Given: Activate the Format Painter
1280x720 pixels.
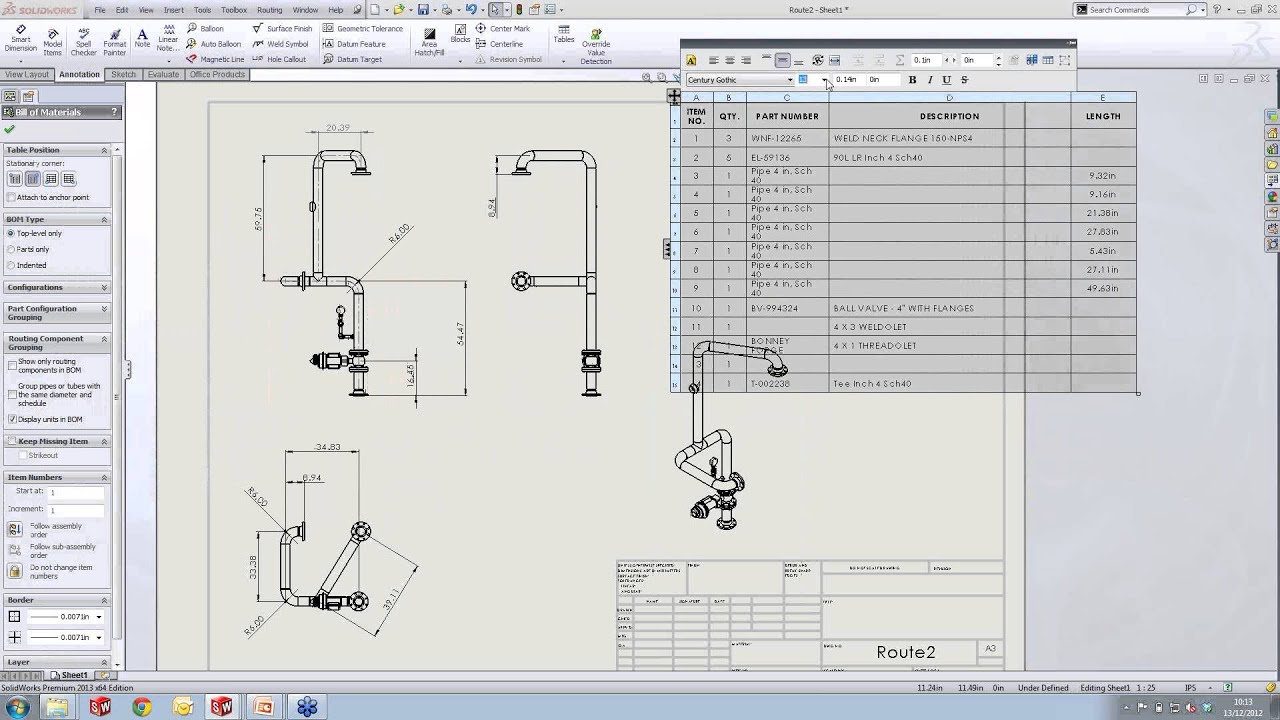Looking at the screenshot, I should coord(114,40).
